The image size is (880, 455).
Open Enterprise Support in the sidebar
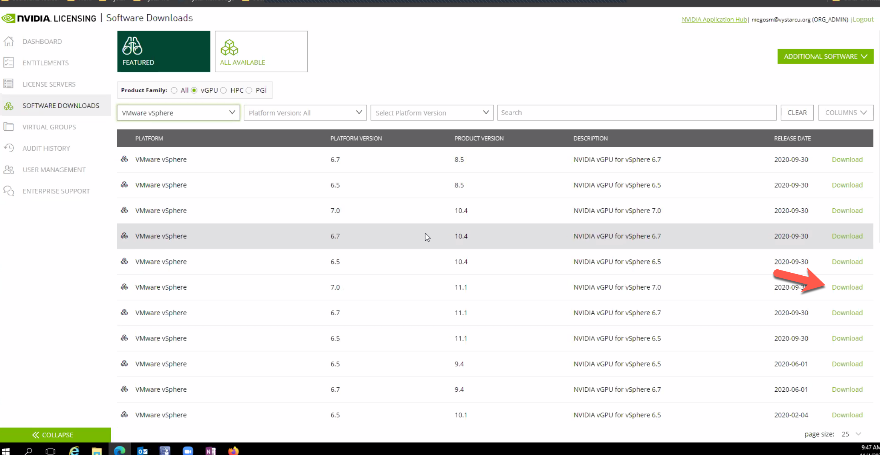pyautogui.click(x=56, y=191)
